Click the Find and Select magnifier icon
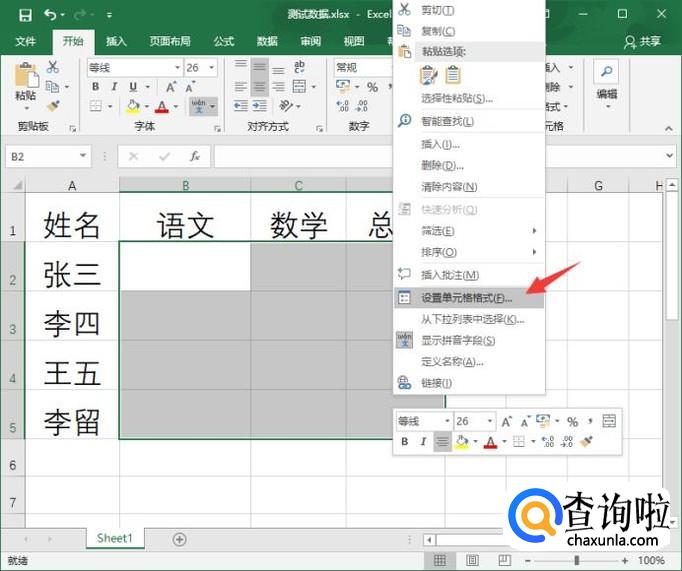Viewport: 682px width, 571px height. tap(606, 70)
